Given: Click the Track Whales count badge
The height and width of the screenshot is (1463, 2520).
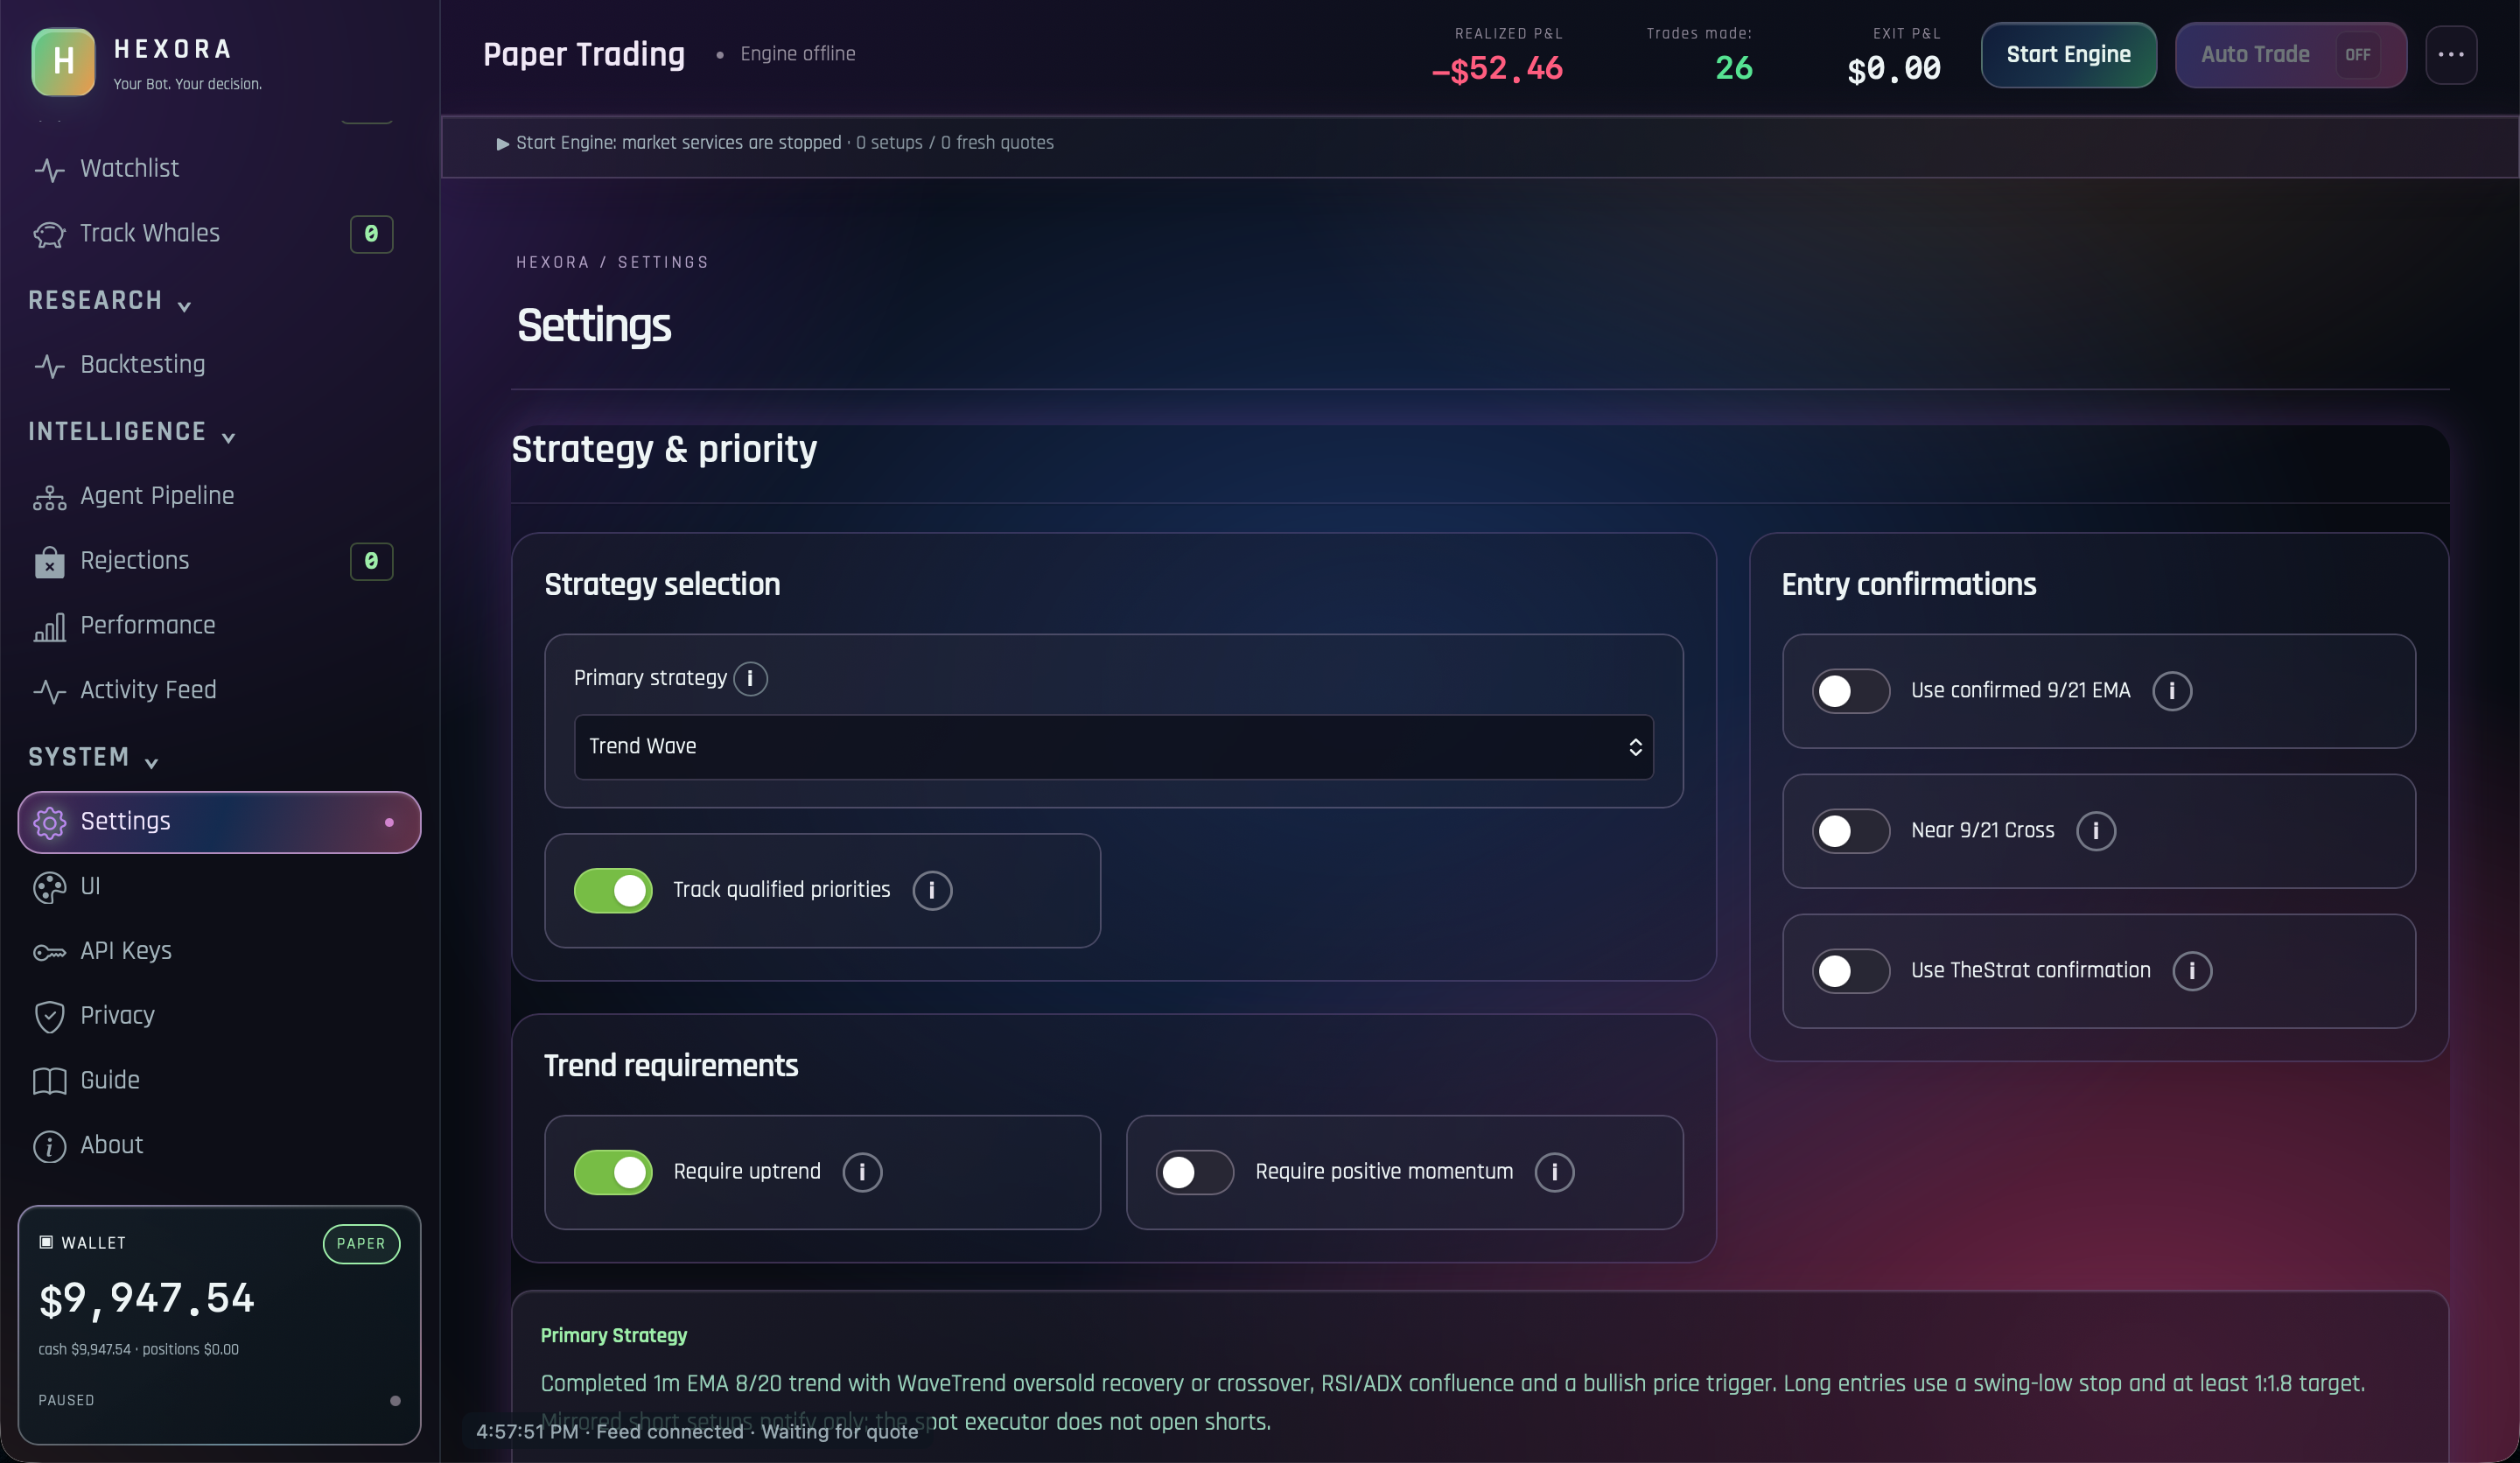Looking at the screenshot, I should pyautogui.click(x=371, y=234).
